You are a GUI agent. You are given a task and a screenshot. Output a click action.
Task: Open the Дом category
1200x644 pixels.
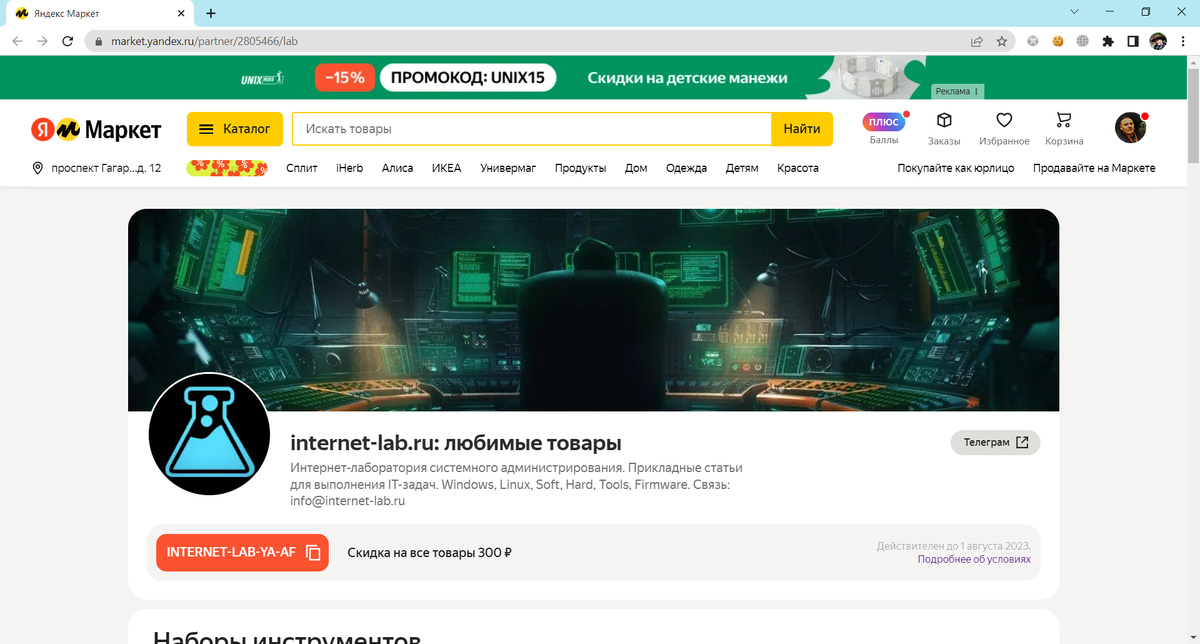(x=636, y=168)
